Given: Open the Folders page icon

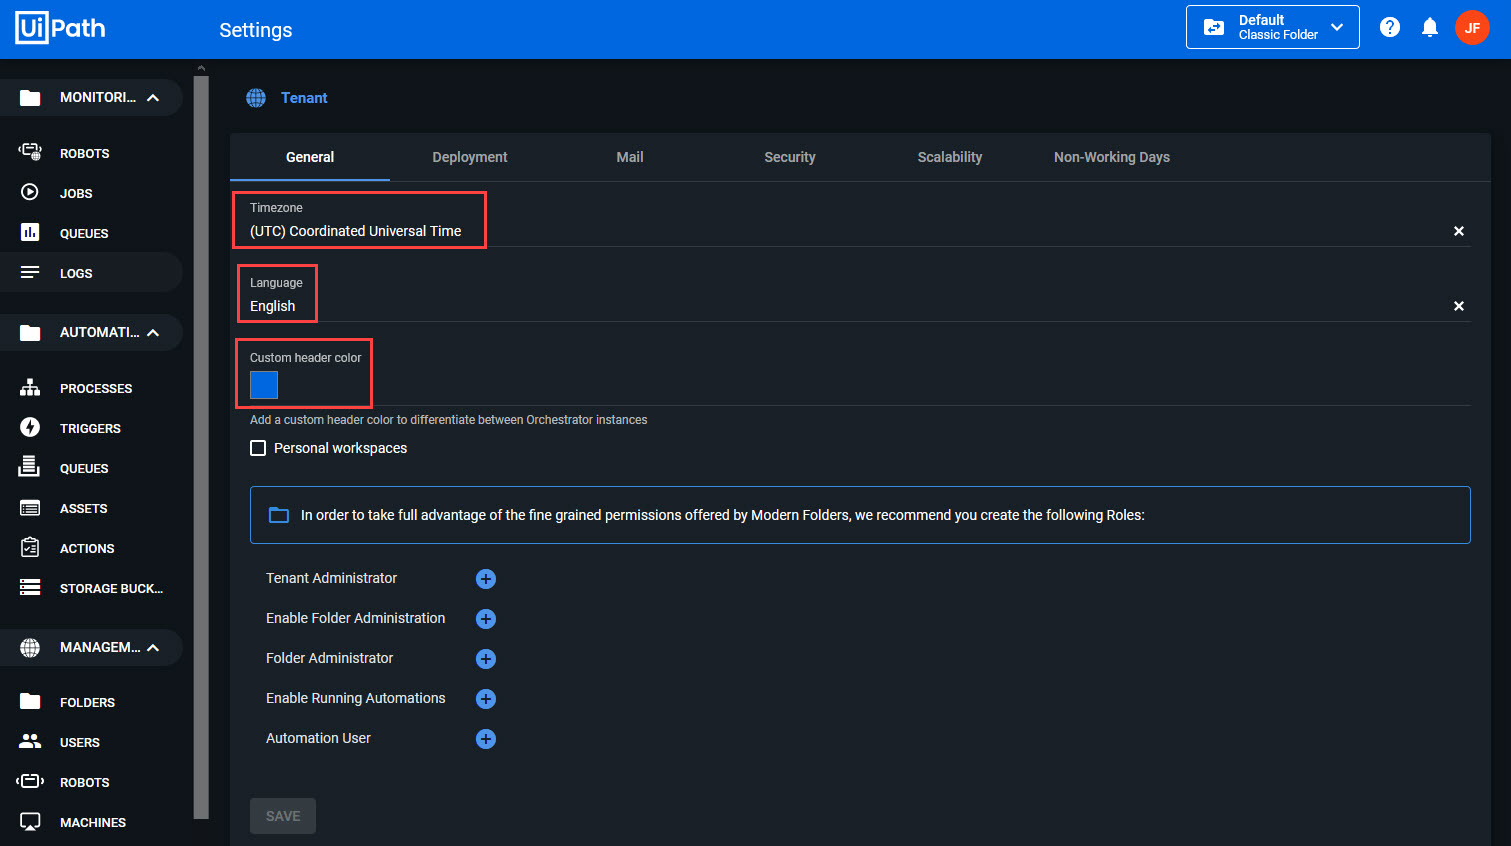Looking at the screenshot, I should (30, 702).
